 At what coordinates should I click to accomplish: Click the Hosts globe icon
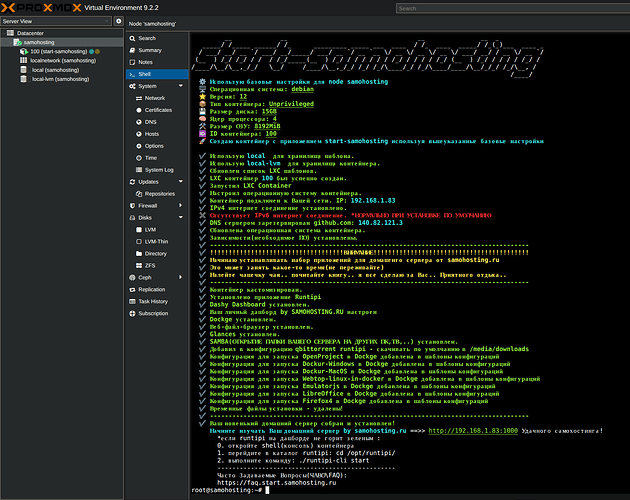pyautogui.click(x=139, y=134)
